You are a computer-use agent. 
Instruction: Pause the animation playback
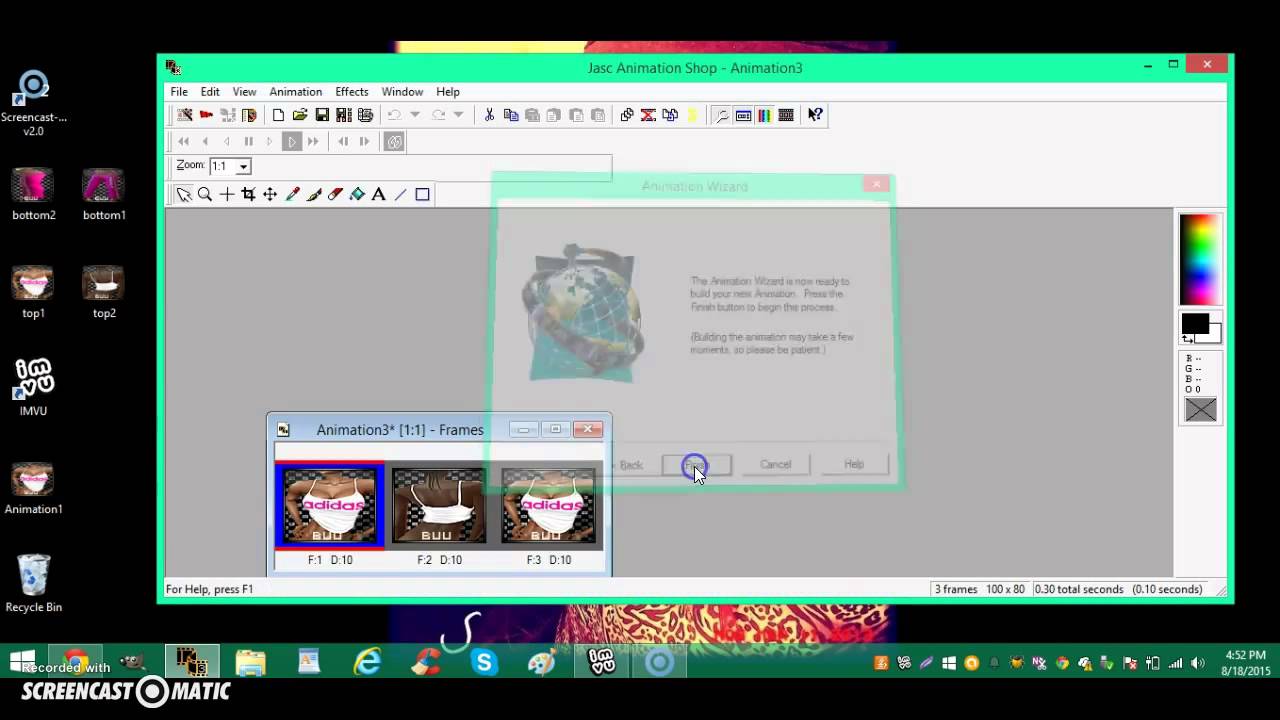(x=248, y=141)
